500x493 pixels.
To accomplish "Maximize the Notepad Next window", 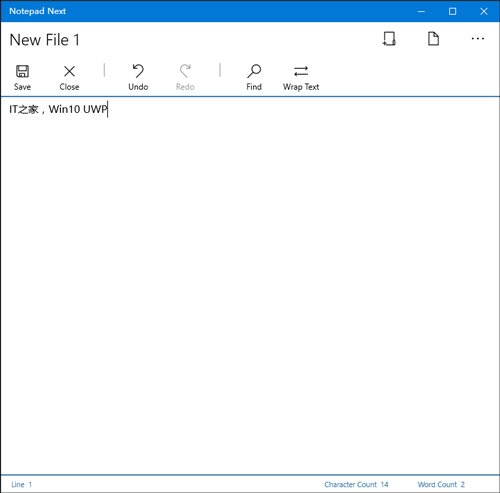I will tap(452, 11).
